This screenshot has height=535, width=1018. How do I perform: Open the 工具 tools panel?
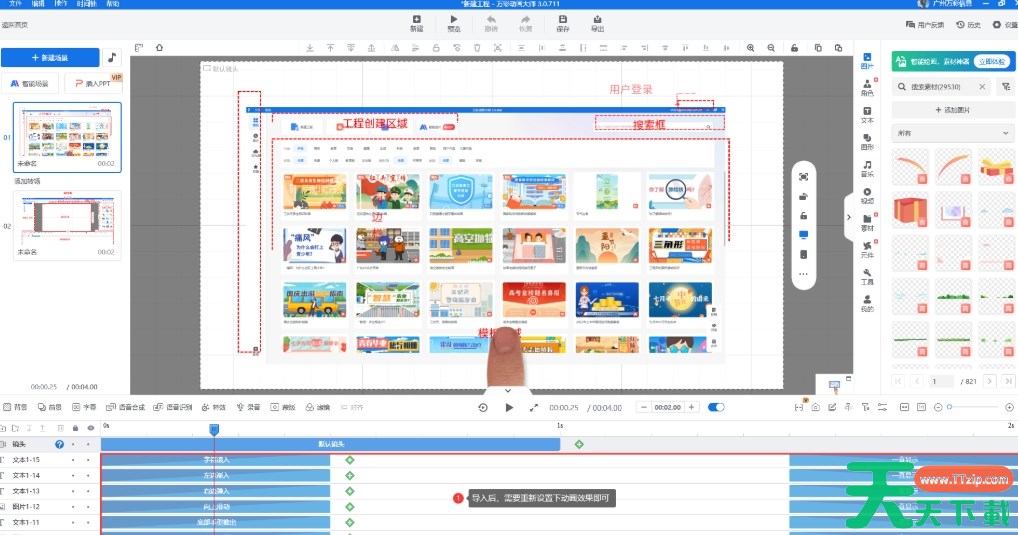(x=867, y=276)
